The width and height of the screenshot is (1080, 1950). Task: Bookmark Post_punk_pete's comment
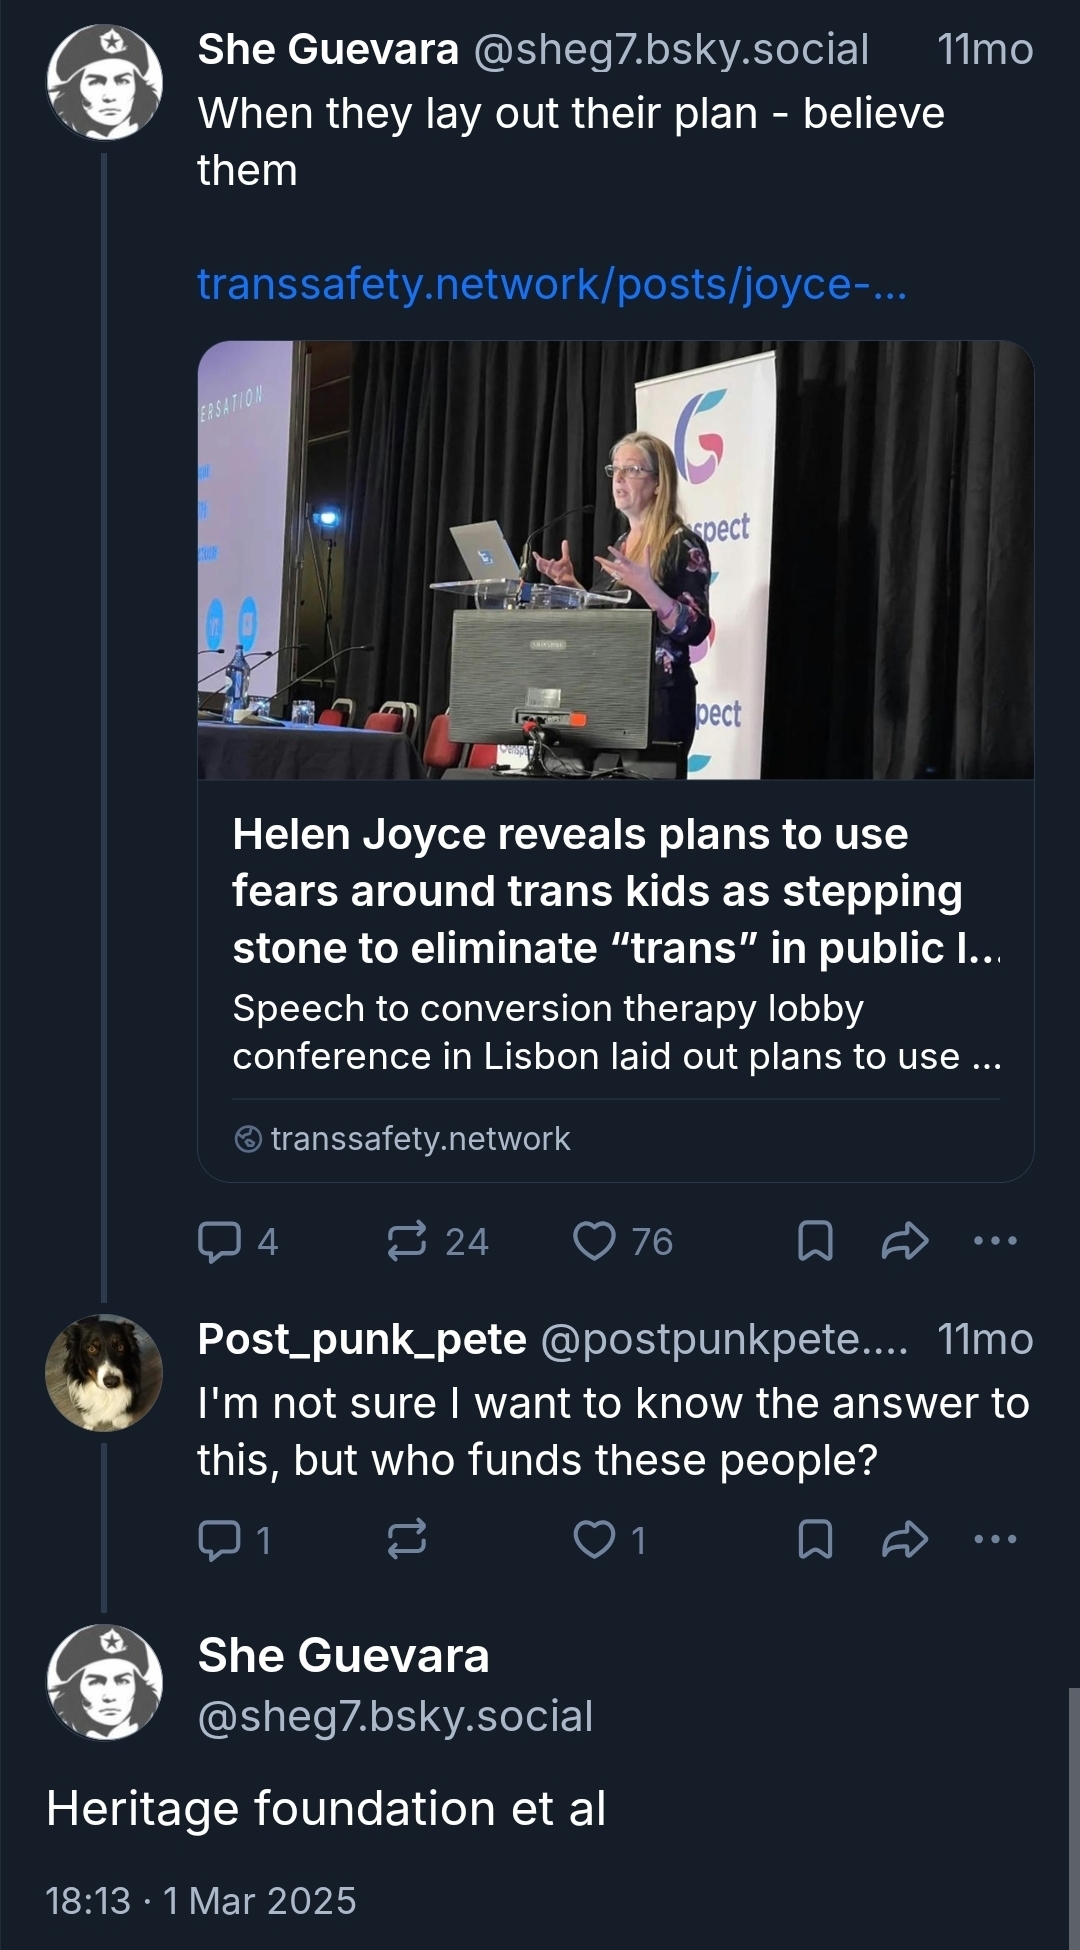click(x=815, y=1539)
